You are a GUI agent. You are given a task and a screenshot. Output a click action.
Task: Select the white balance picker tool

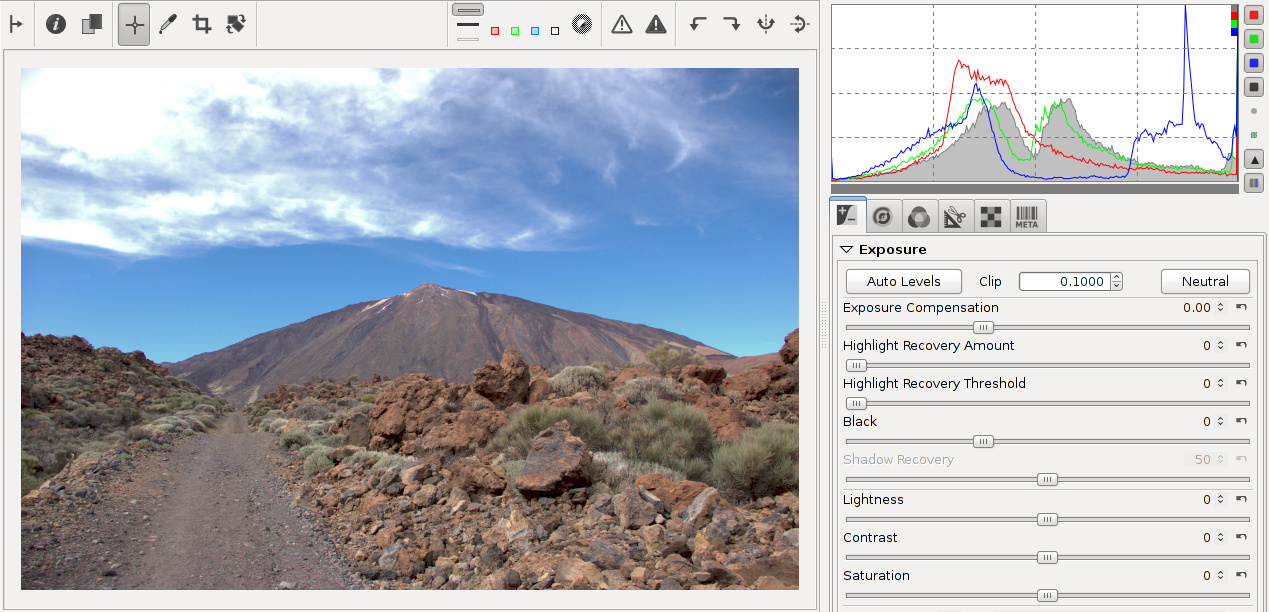pyautogui.click(x=168, y=24)
